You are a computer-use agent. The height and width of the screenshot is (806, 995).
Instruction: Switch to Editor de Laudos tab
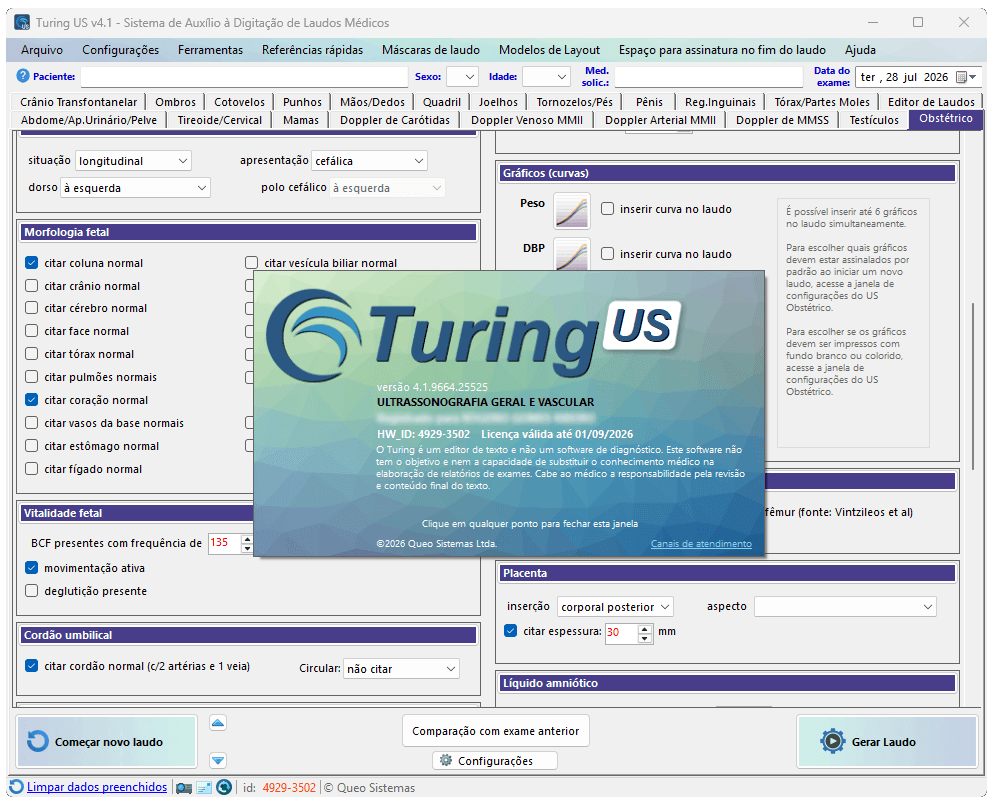[931, 102]
